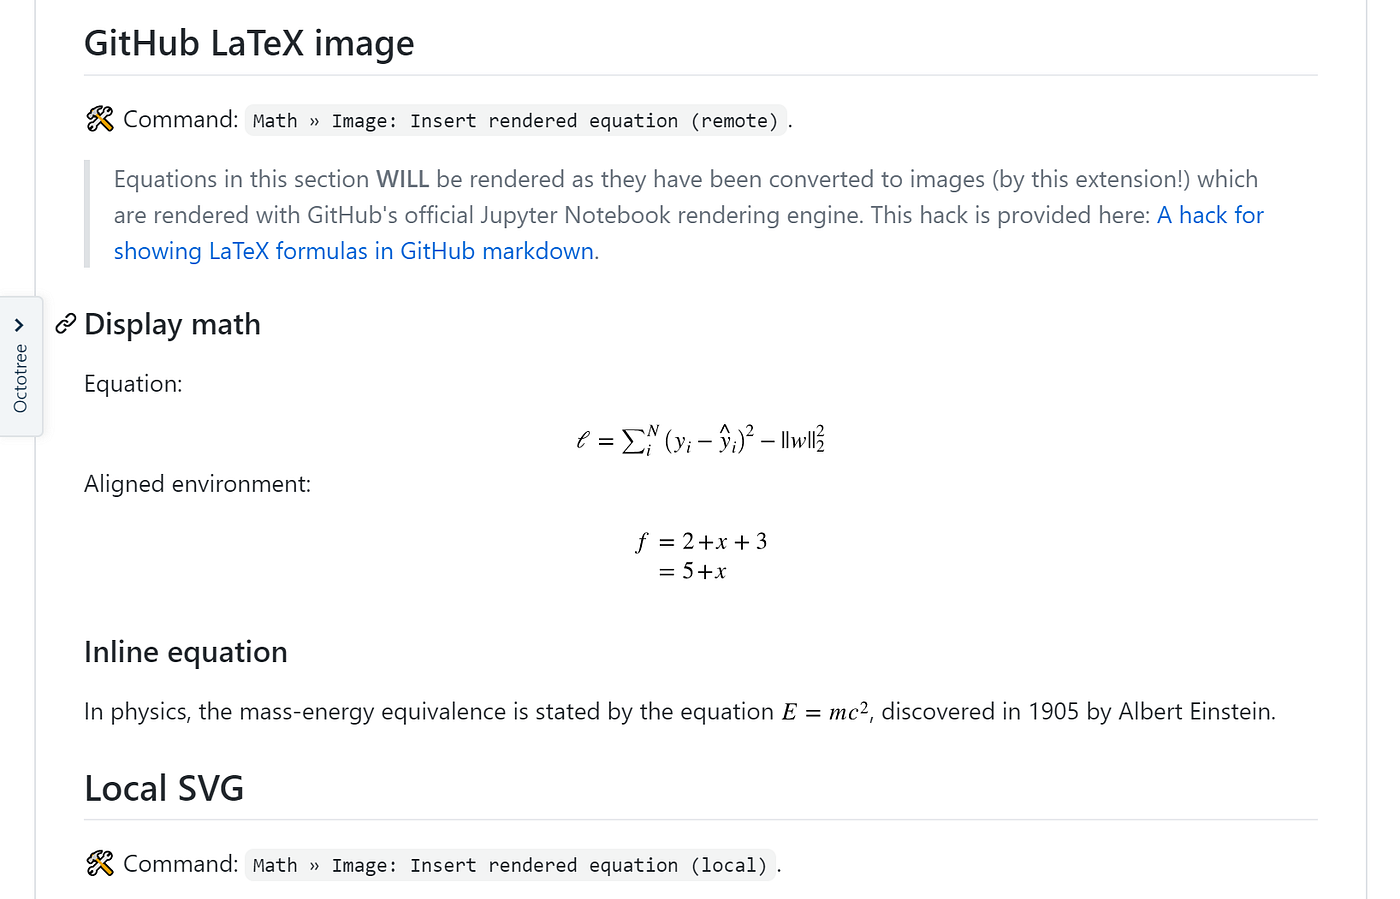The width and height of the screenshot is (1400, 899).
Task: Open "A hack for showing LaTeX formulas" link
Action: pyautogui.click(x=689, y=233)
